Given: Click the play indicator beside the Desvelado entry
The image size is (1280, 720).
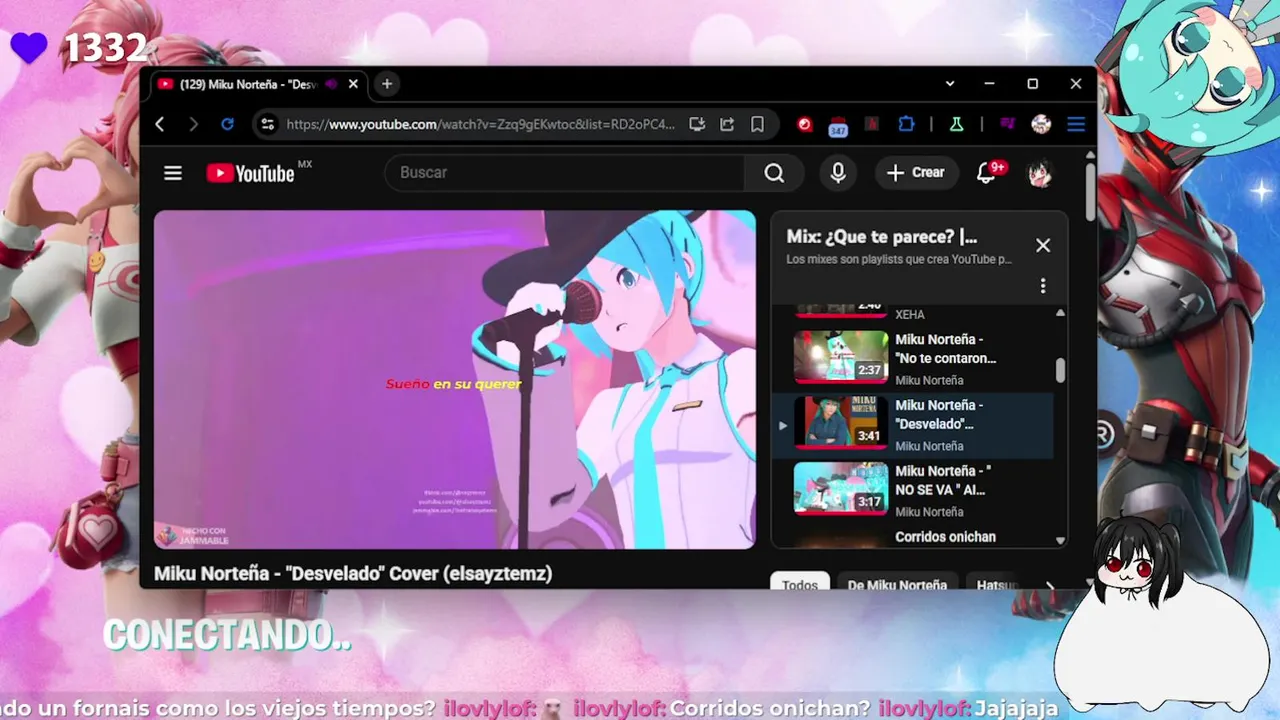Looking at the screenshot, I should 782,425.
